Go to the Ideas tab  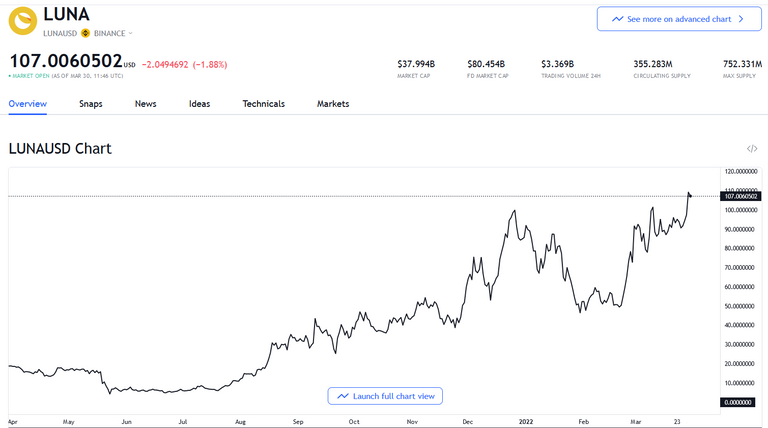(199, 104)
